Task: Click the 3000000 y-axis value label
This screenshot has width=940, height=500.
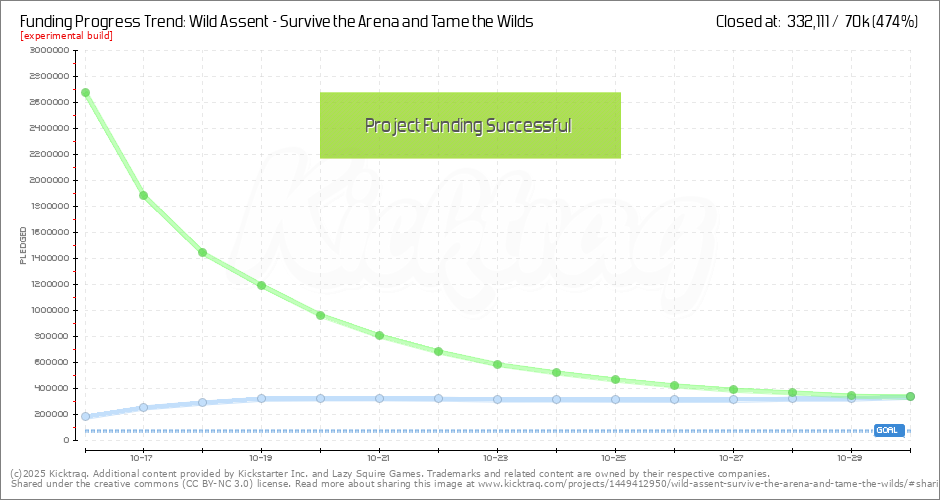Action: tap(49, 50)
